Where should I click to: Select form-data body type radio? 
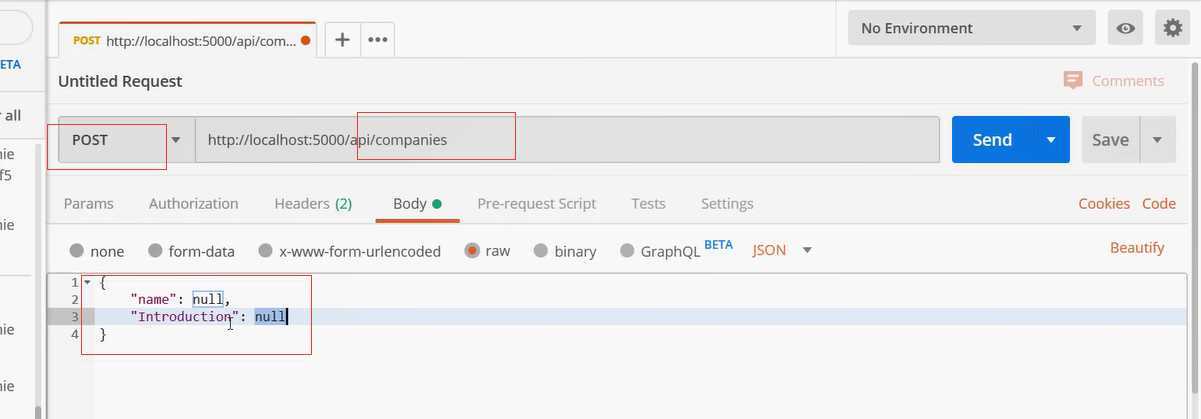coord(155,251)
